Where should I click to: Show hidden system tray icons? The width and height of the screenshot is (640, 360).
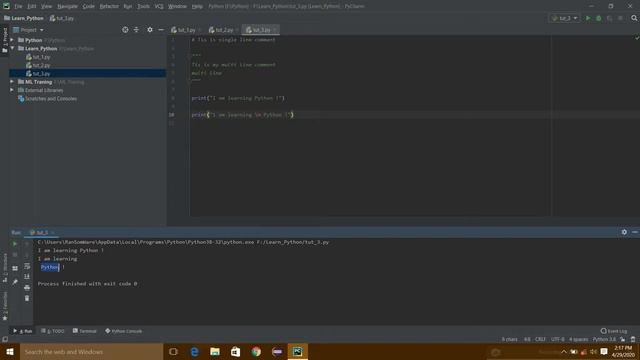[x=564, y=352]
